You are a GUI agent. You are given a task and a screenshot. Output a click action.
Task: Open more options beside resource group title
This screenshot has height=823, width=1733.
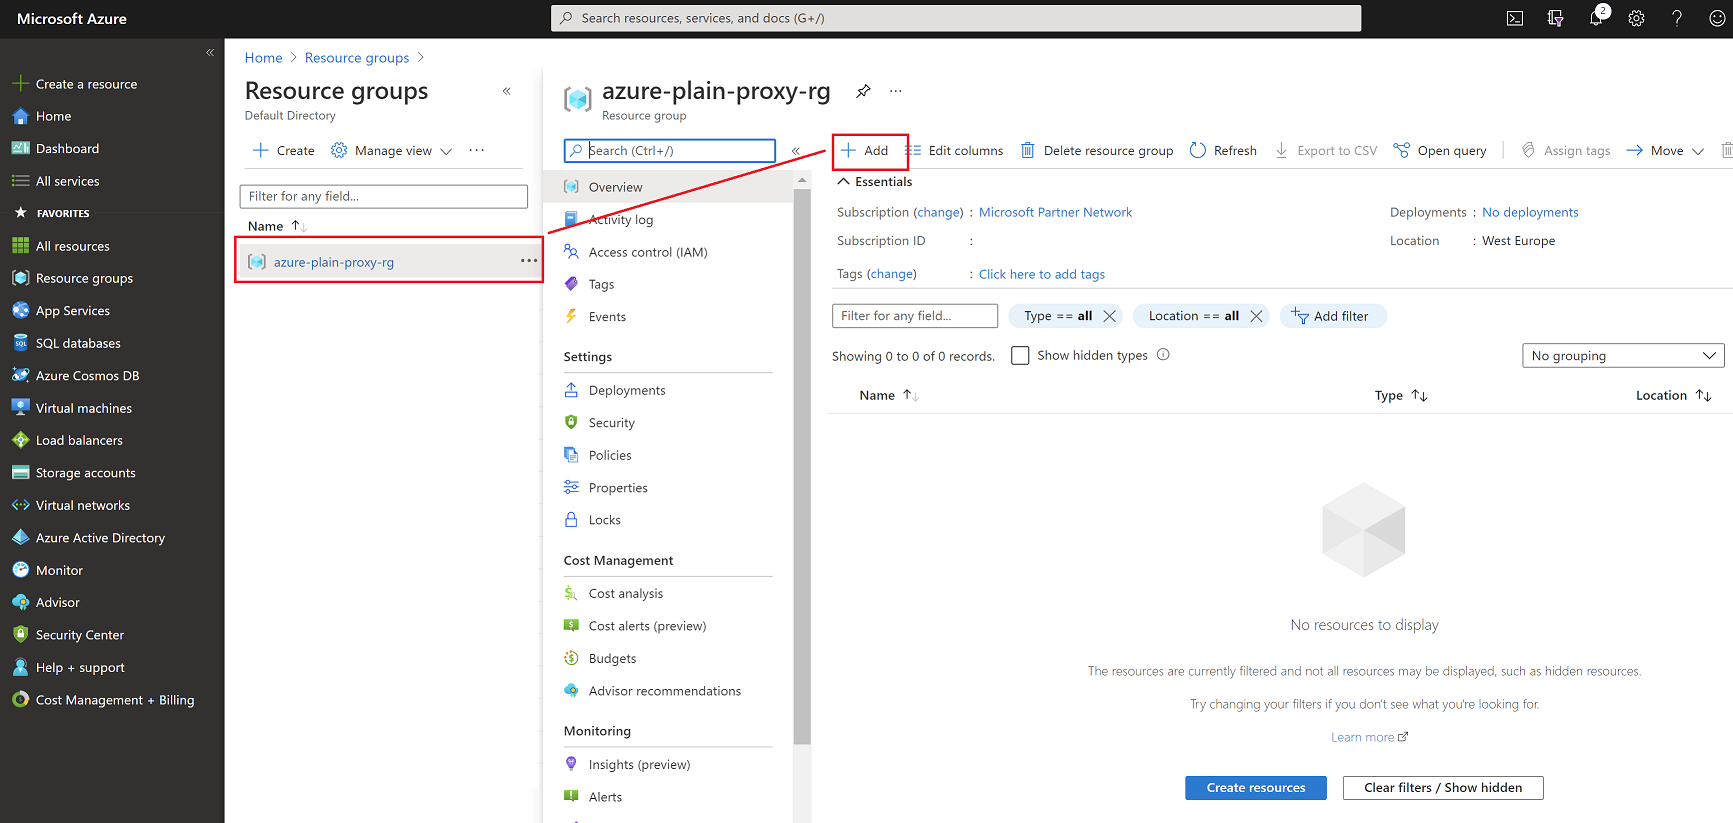tap(896, 91)
